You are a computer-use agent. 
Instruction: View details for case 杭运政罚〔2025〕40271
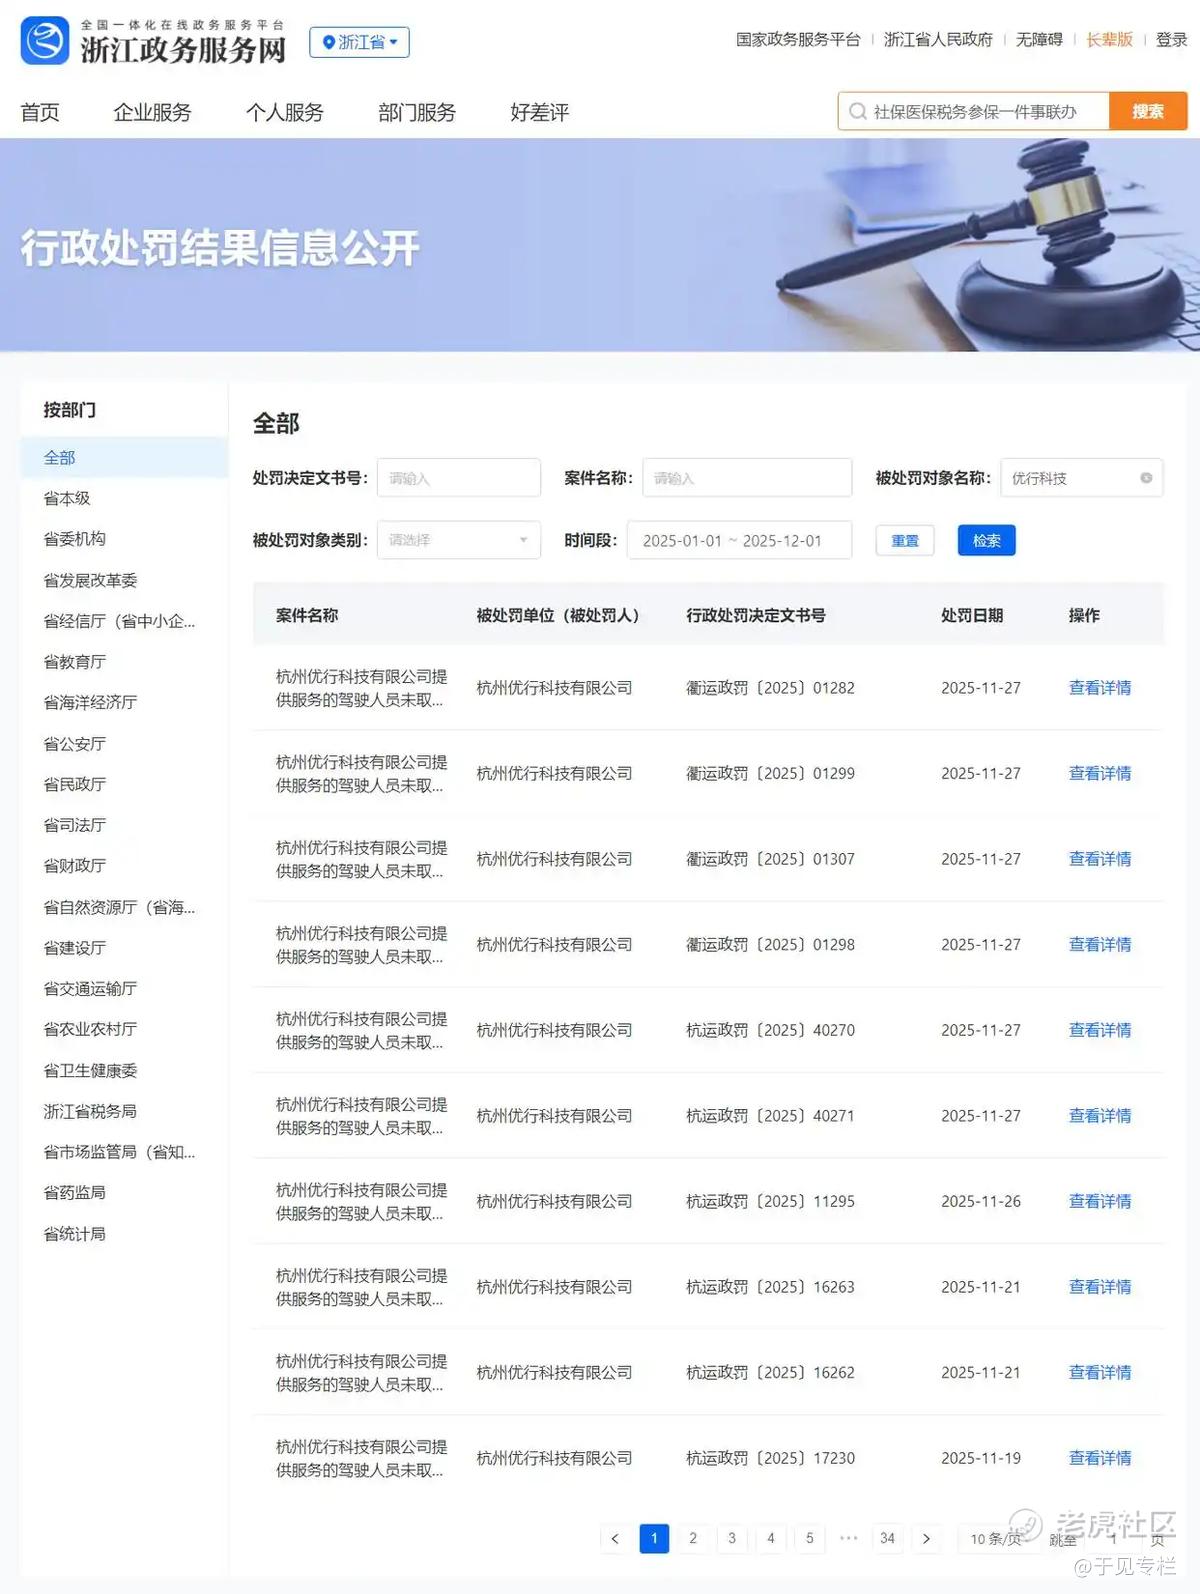click(1100, 1115)
